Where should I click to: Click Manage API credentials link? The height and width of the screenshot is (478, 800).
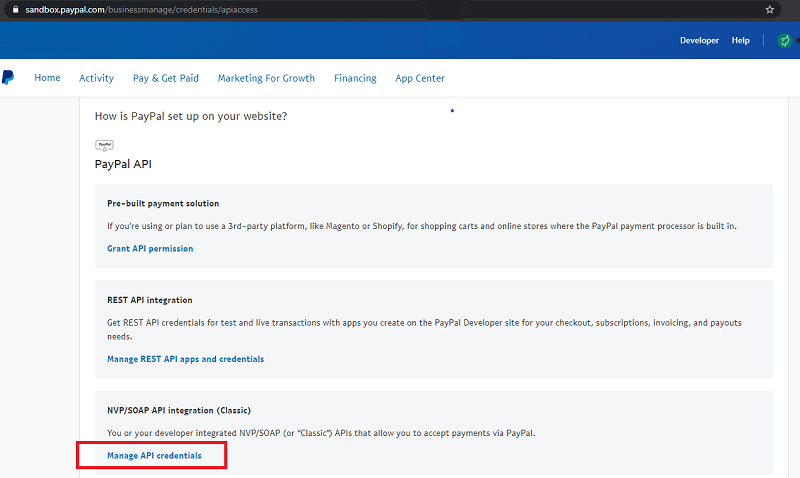tap(154, 456)
